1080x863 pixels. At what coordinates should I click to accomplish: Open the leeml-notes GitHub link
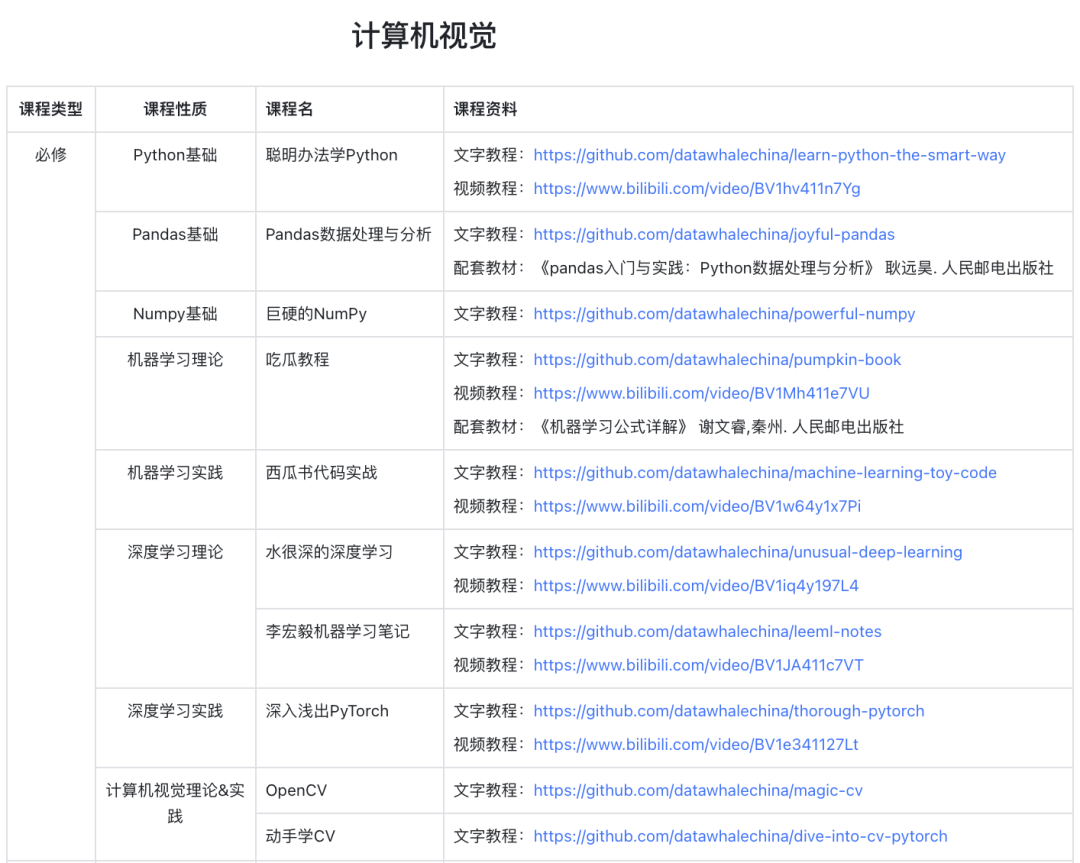point(708,631)
